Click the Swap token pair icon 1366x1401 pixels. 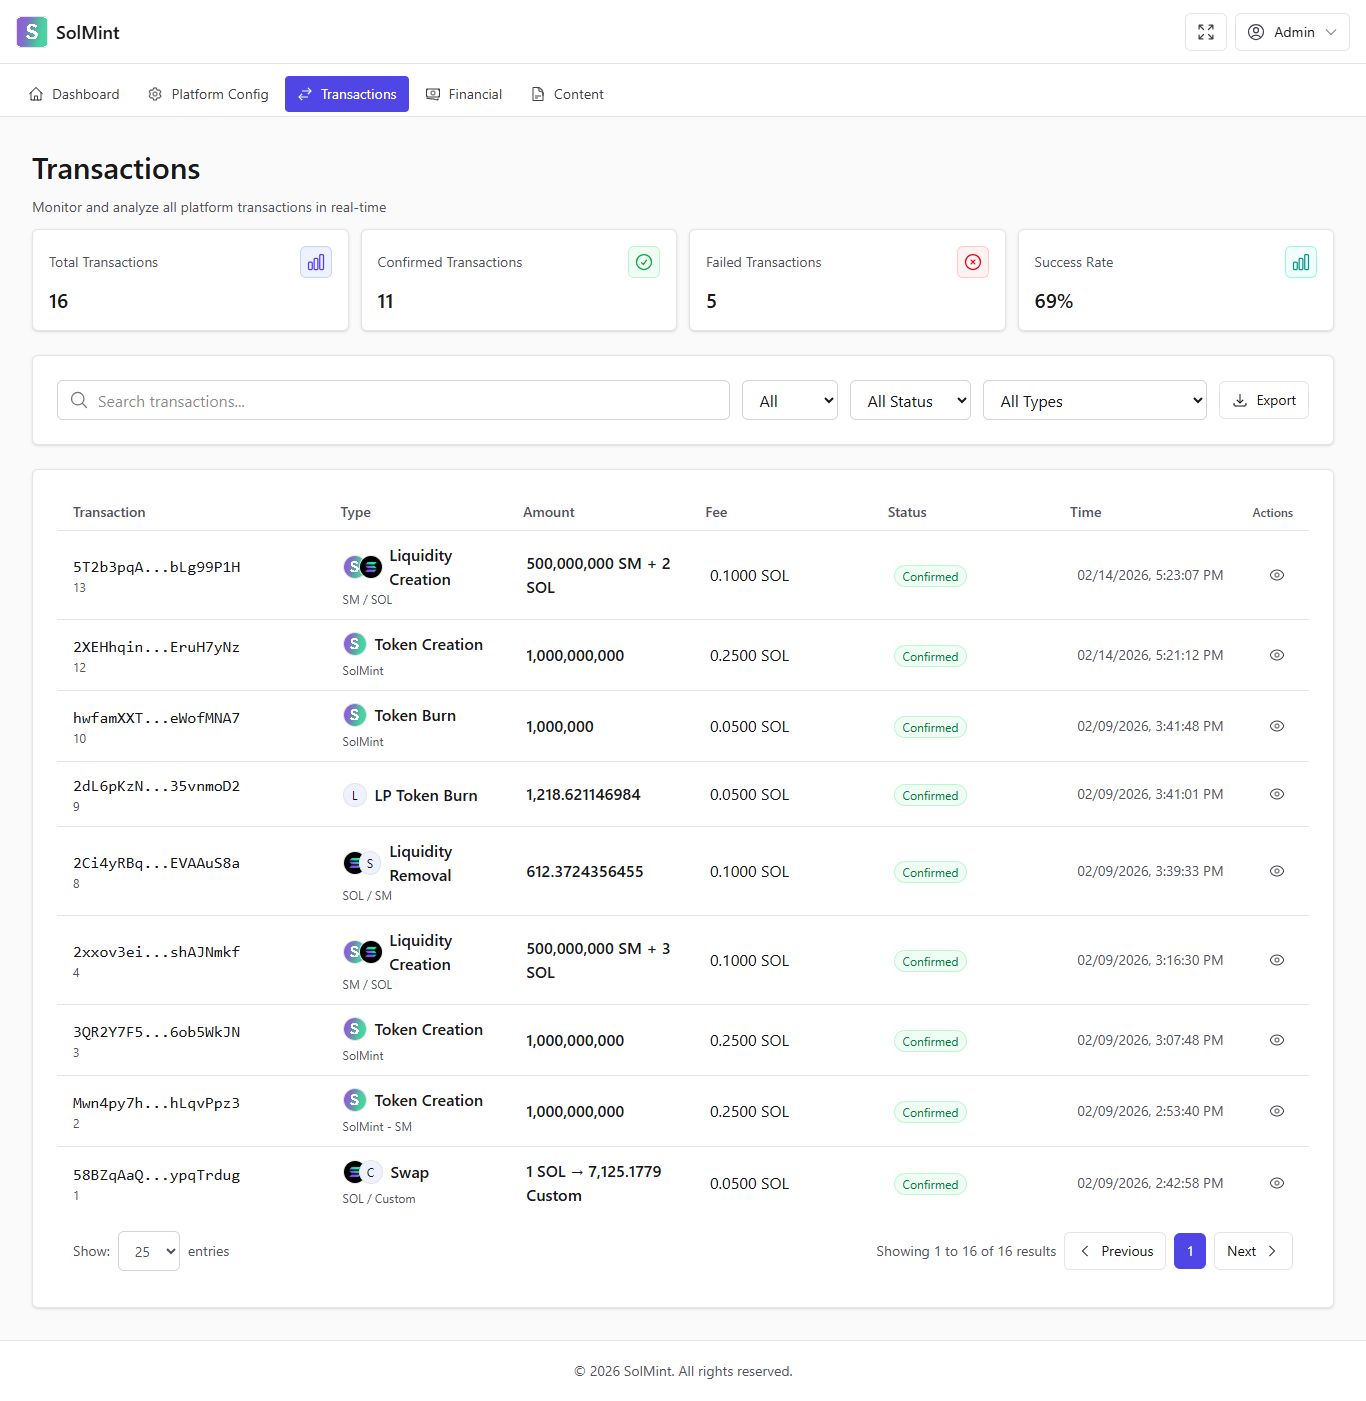pyautogui.click(x=362, y=1172)
